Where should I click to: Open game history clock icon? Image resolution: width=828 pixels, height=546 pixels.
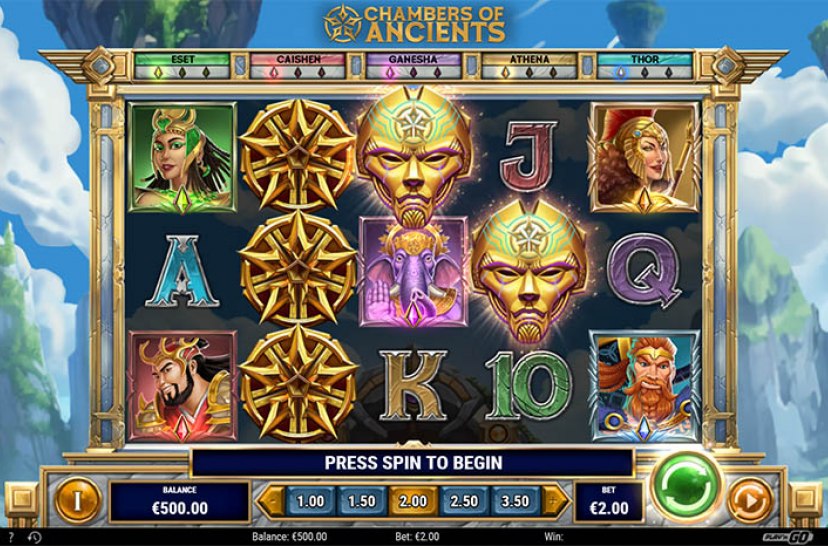[34, 538]
